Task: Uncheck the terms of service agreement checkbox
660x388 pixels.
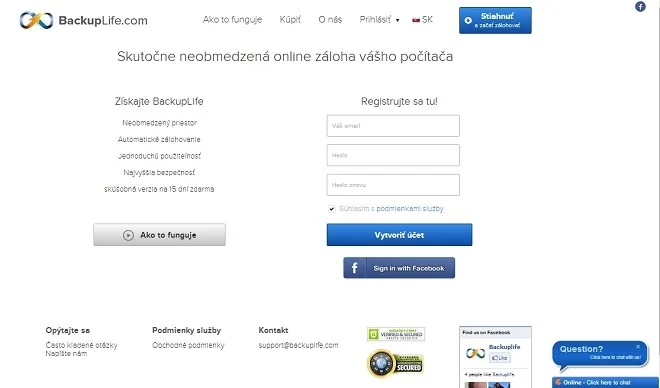Action: pyautogui.click(x=332, y=209)
